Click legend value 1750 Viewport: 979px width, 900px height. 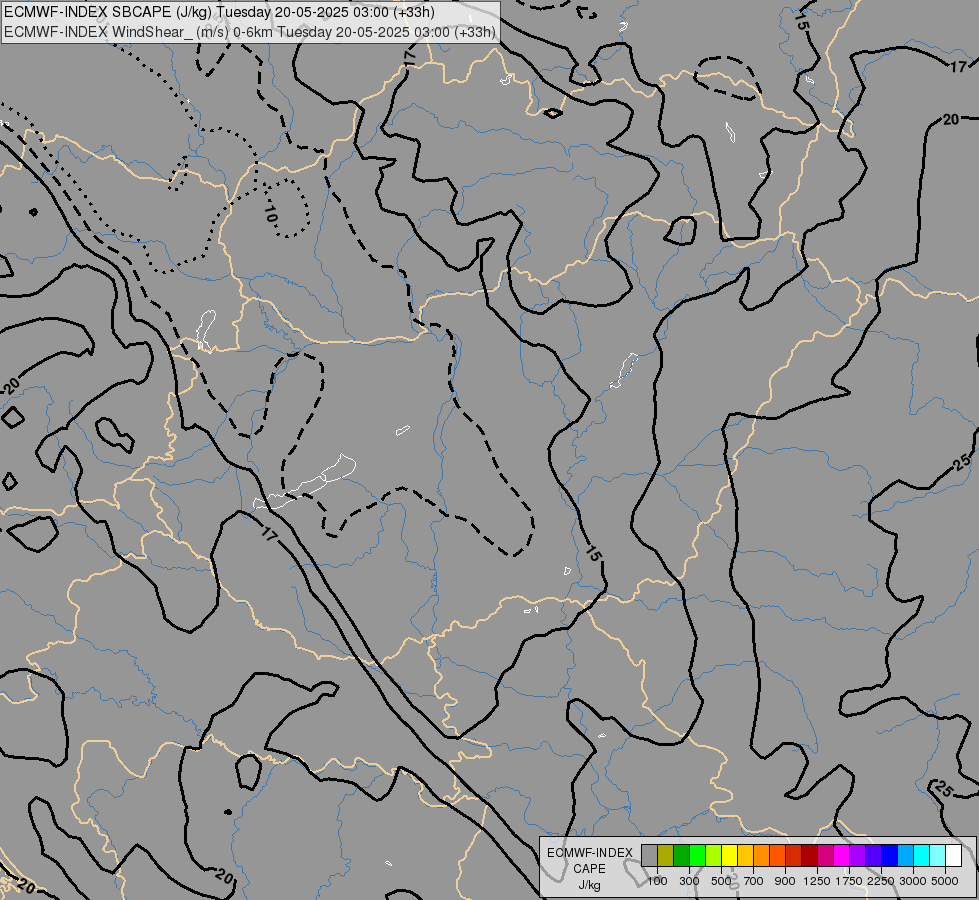[849, 881]
